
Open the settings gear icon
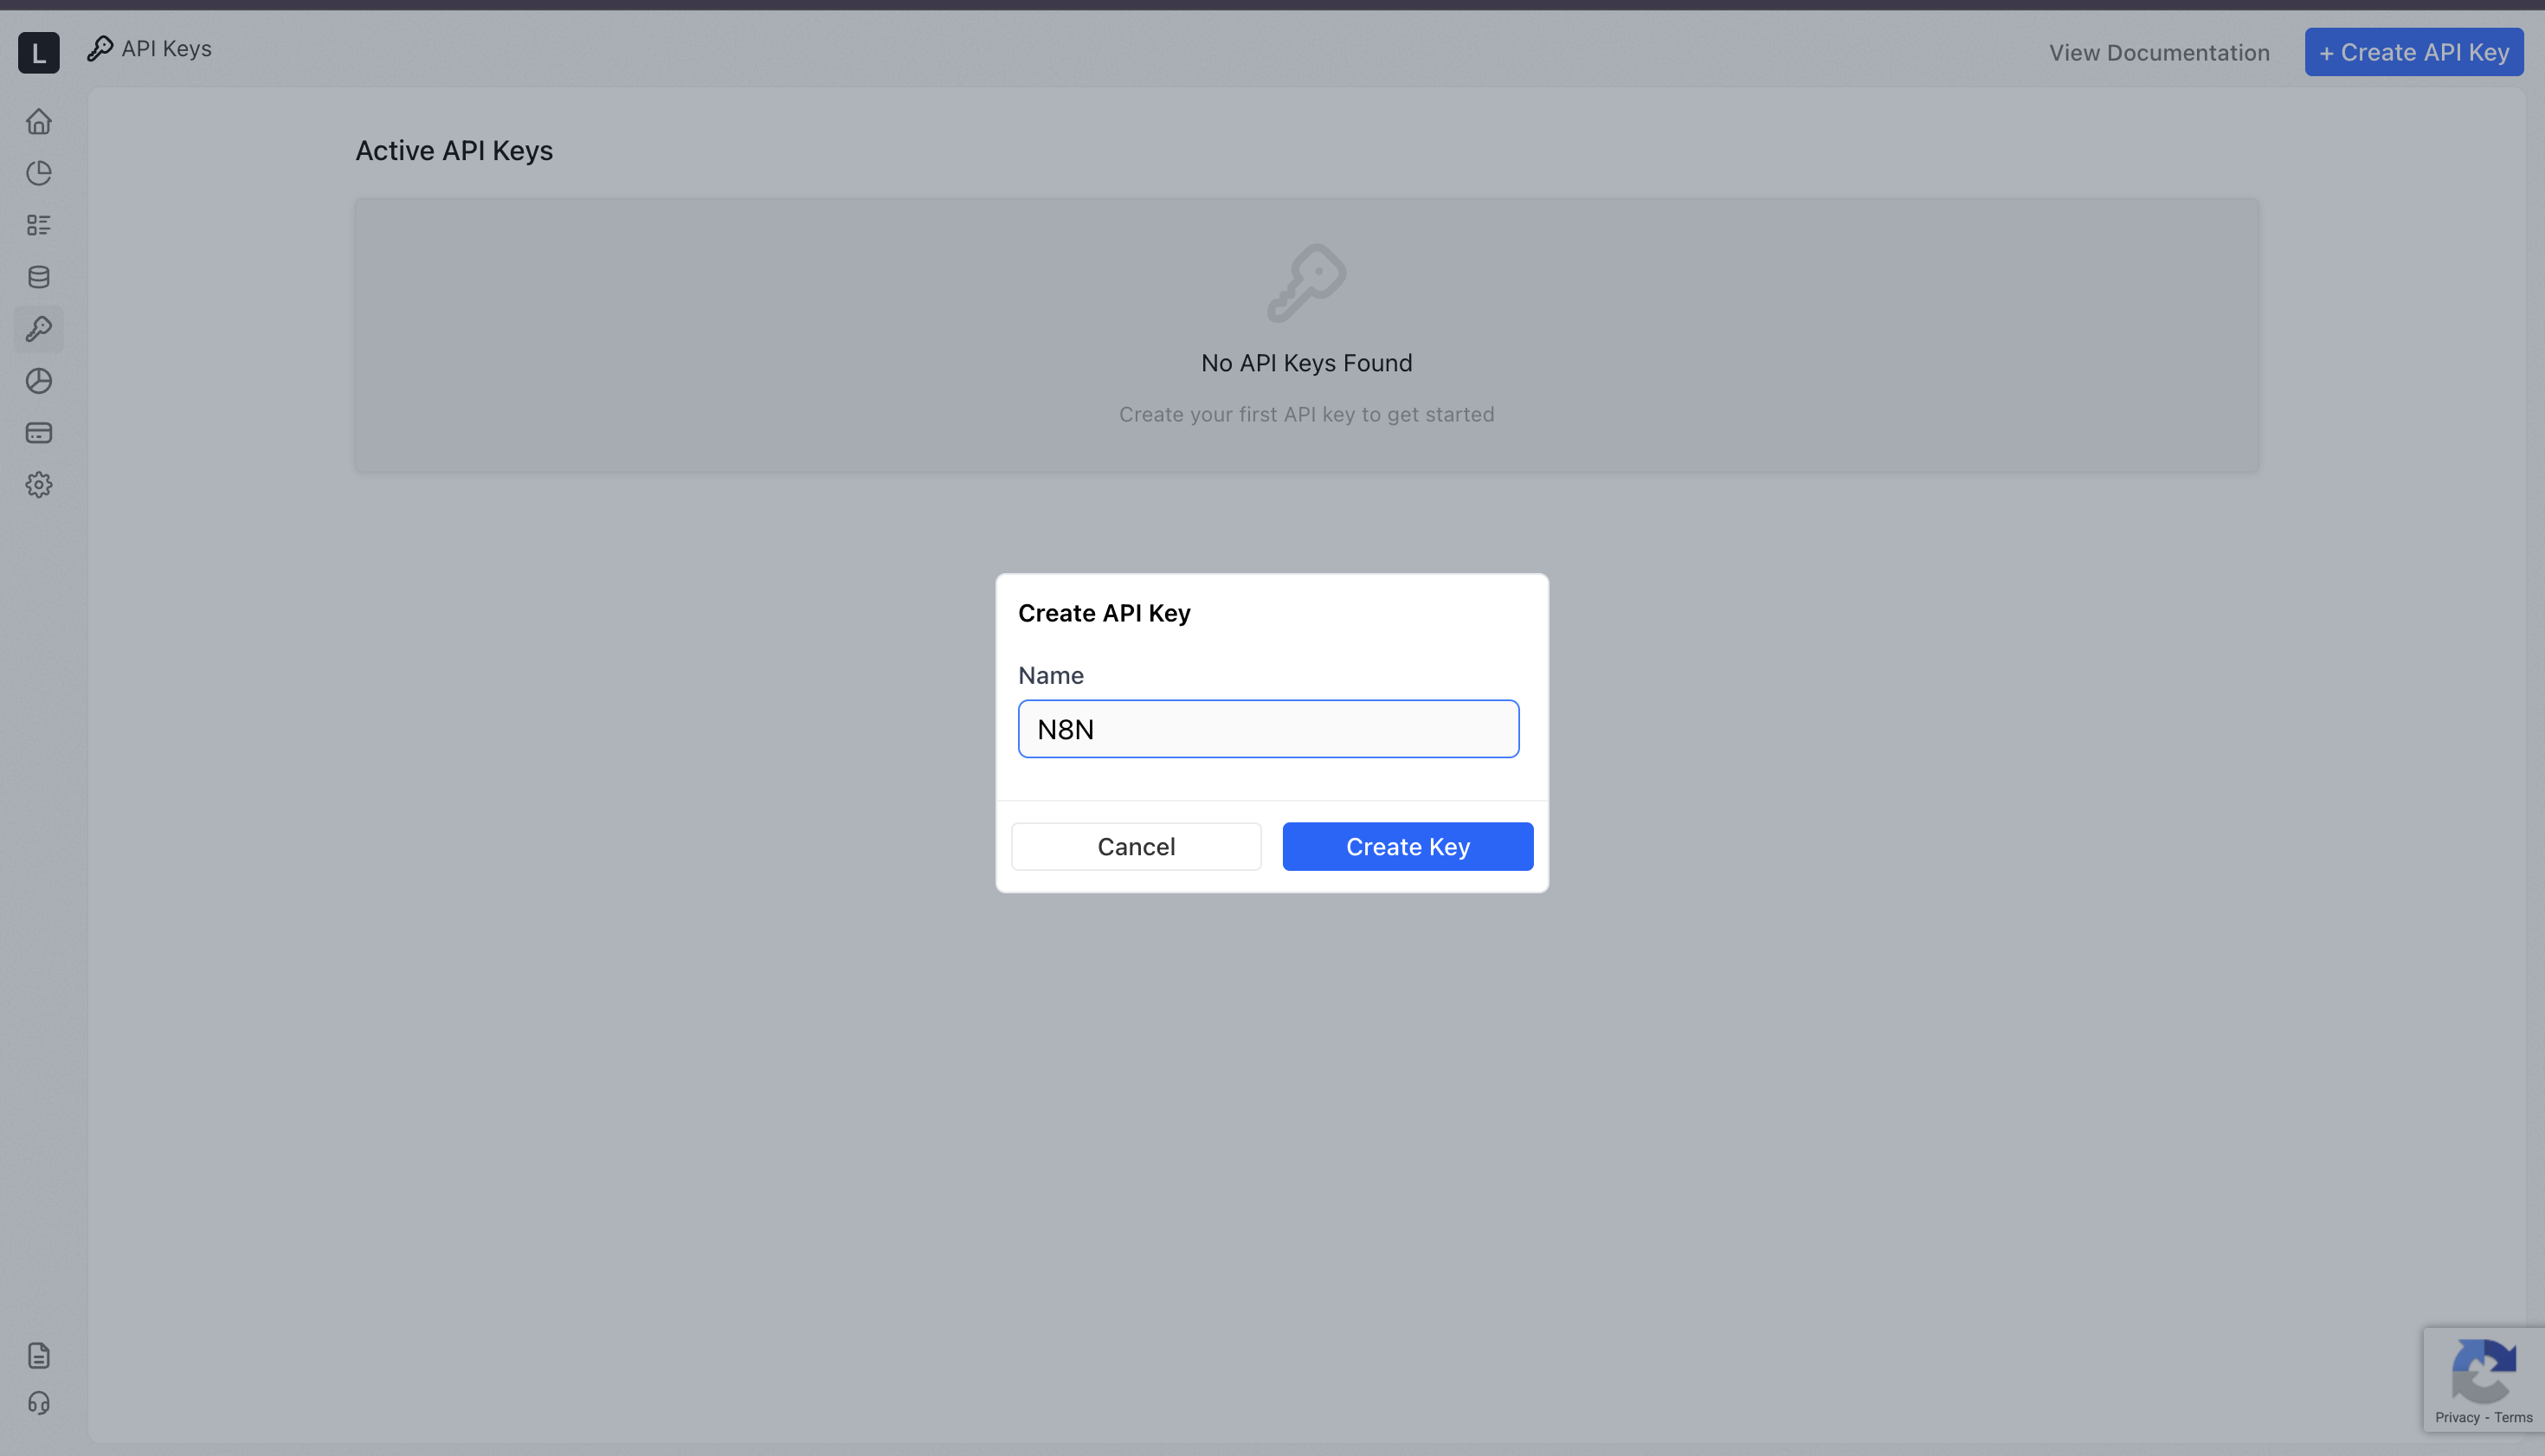38,485
